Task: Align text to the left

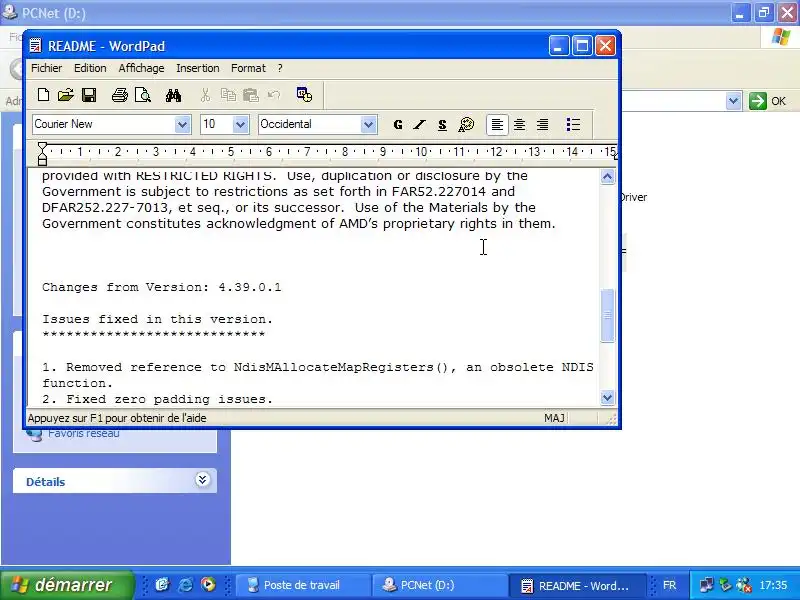Action: pos(497,124)
